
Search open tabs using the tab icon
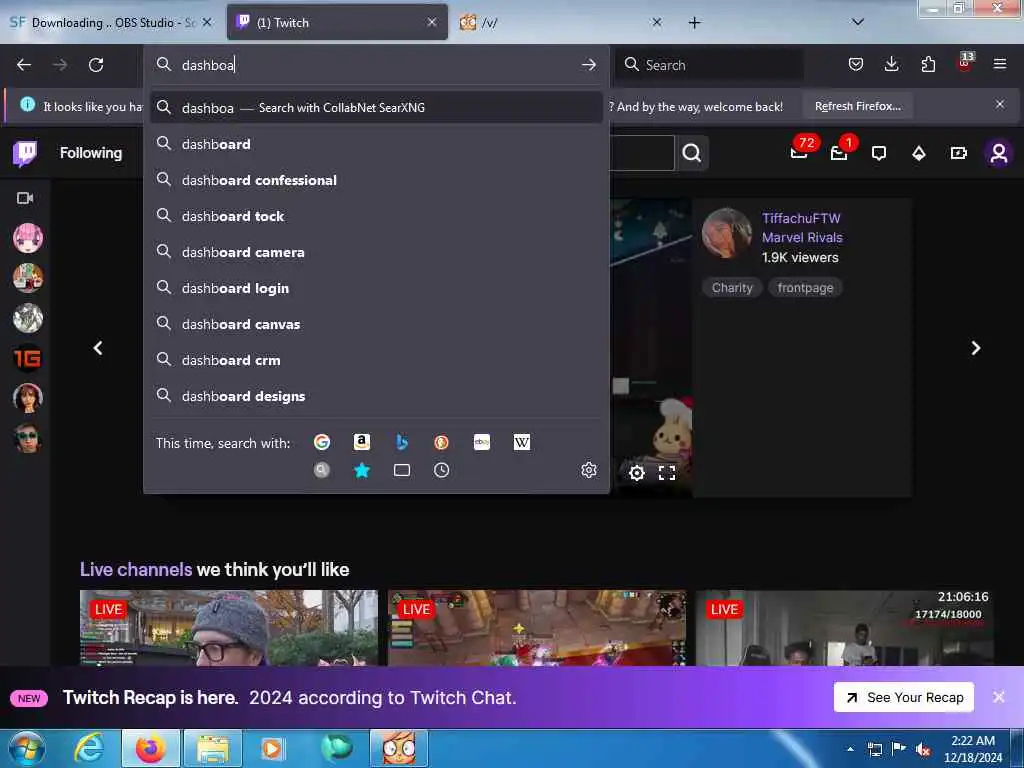click(402, 470)
